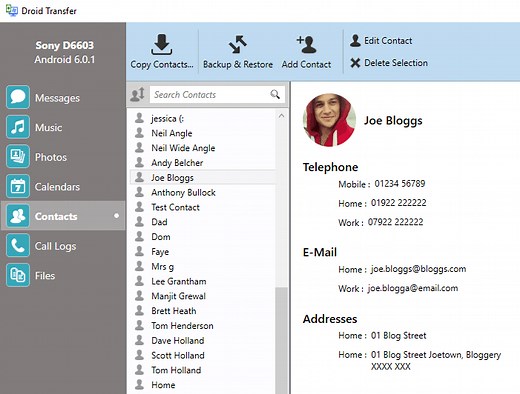Click email joe.blogga@email.com
Viewport: 520px width, 394px height.
tap(413, 288)
